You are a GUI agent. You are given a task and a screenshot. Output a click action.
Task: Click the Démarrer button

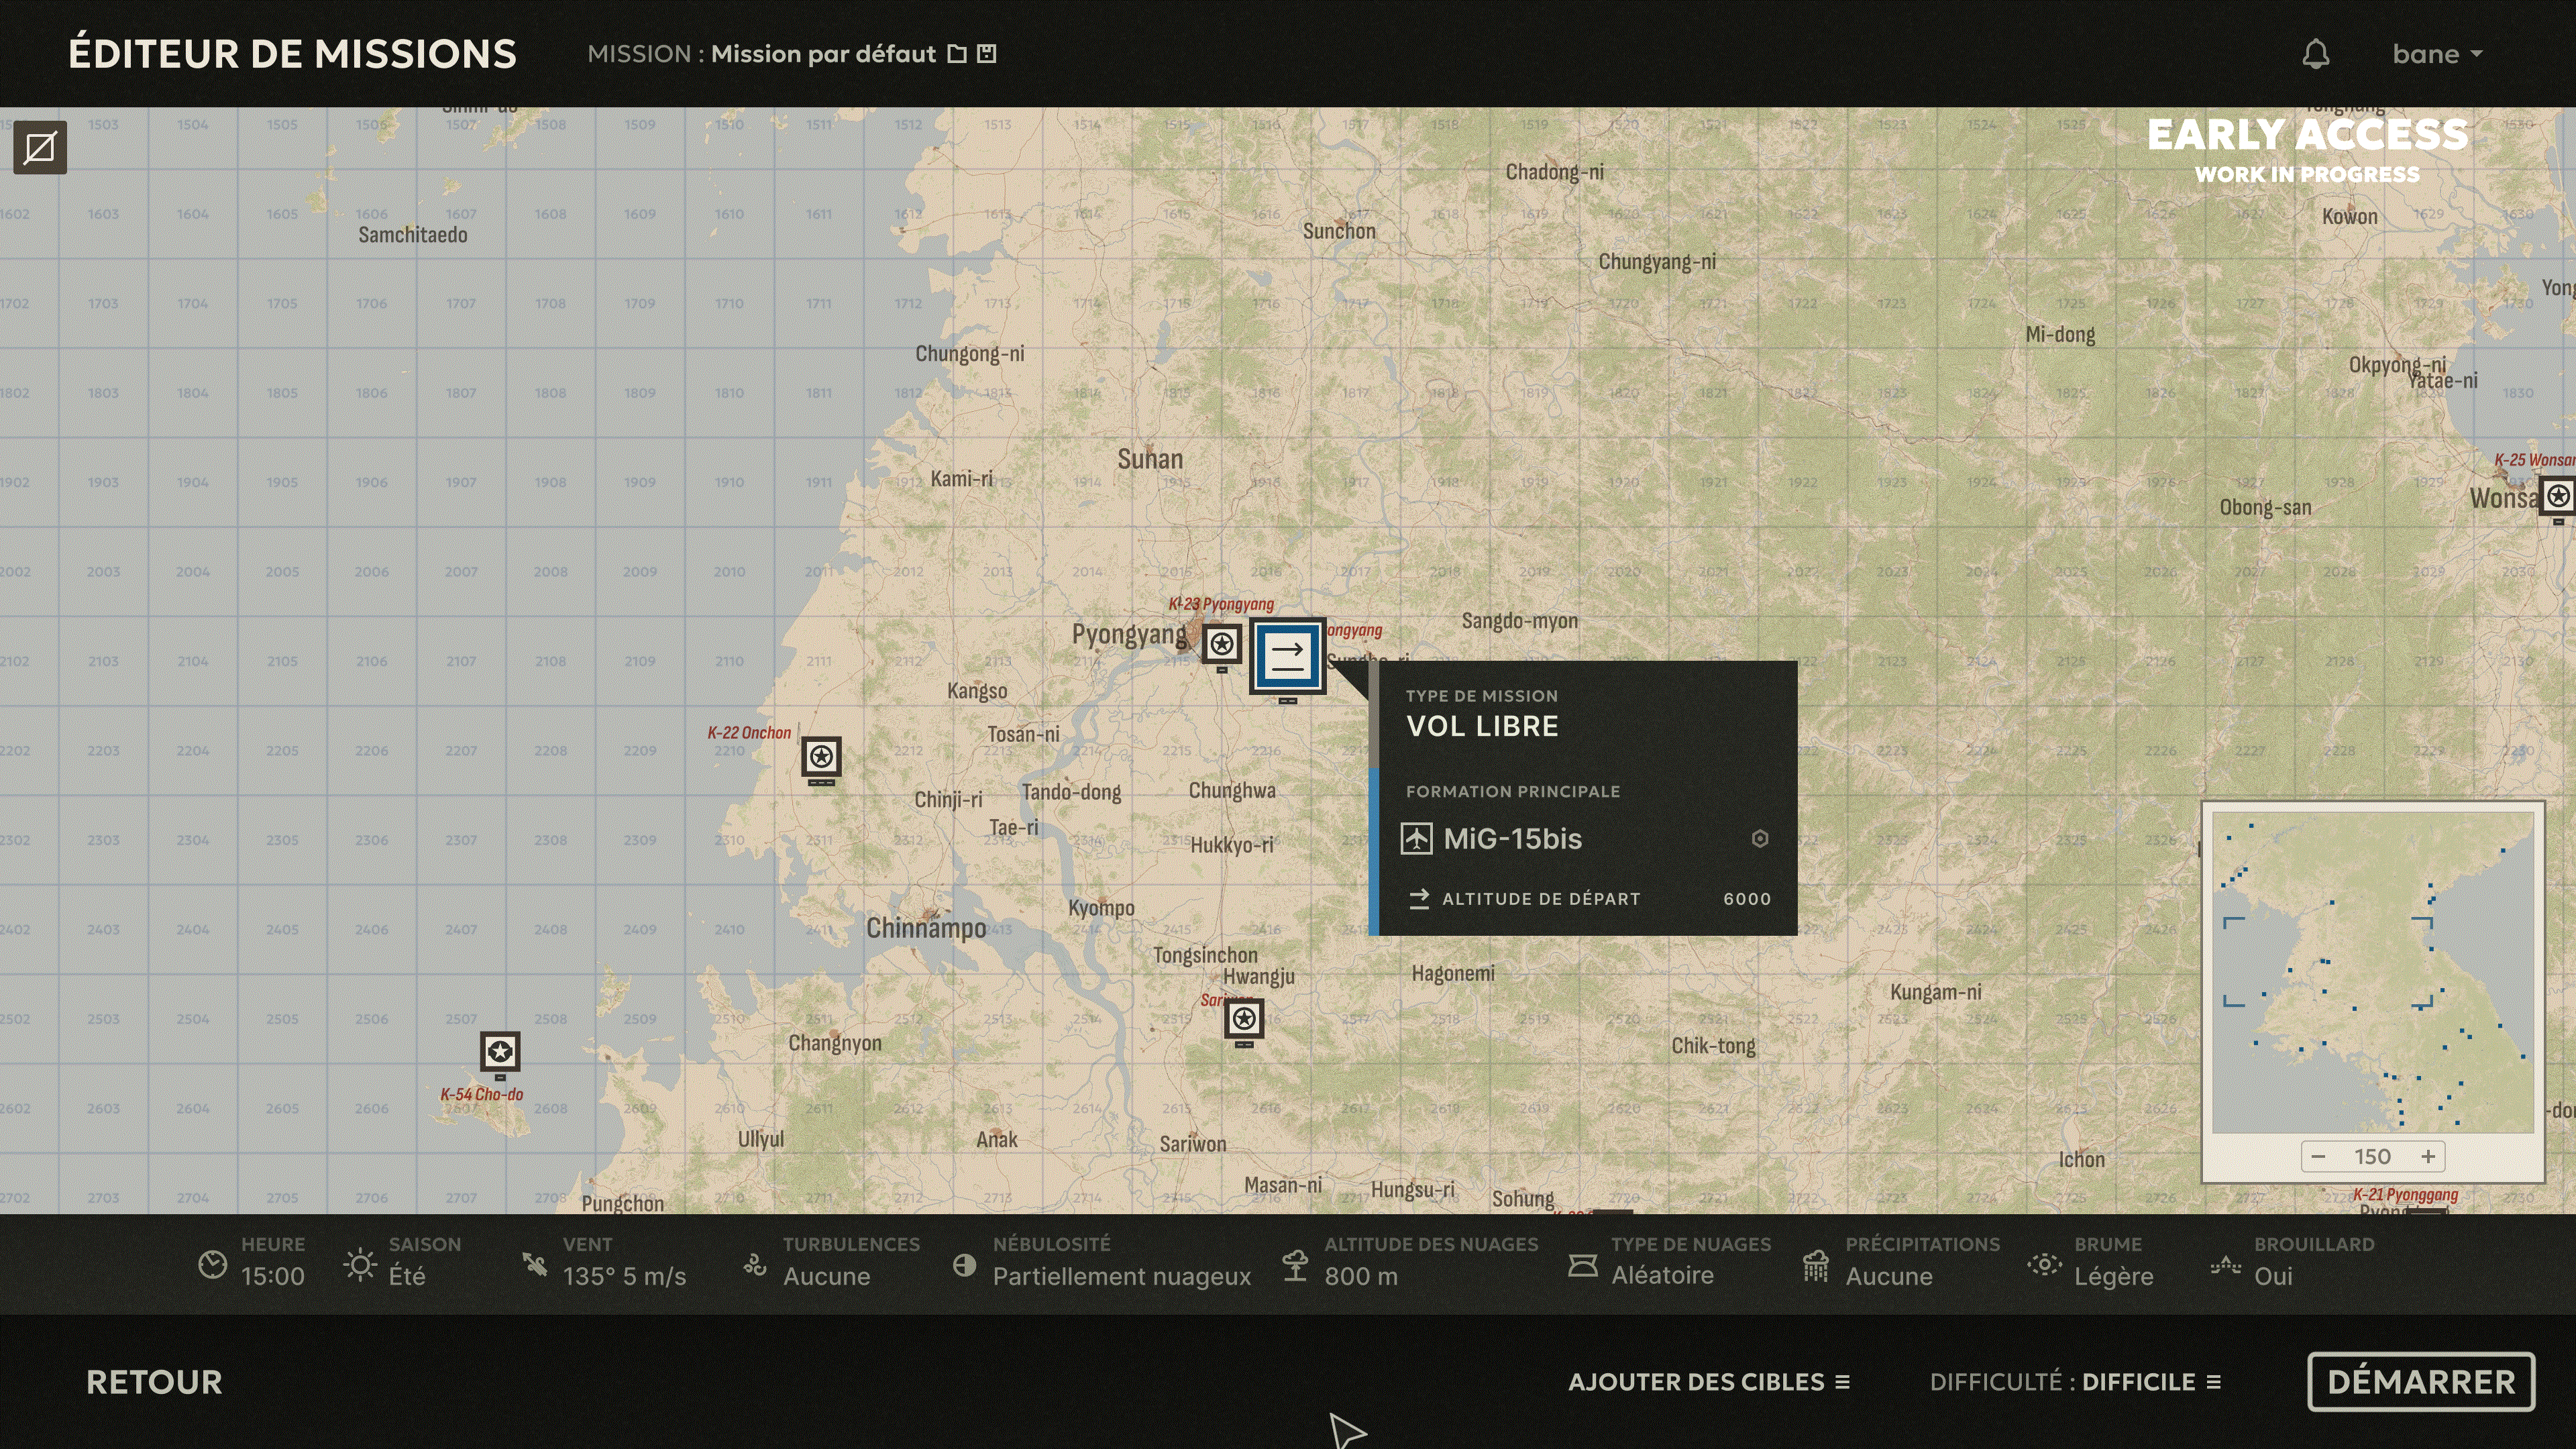pyautogui.click(x=2421, y=1382)
